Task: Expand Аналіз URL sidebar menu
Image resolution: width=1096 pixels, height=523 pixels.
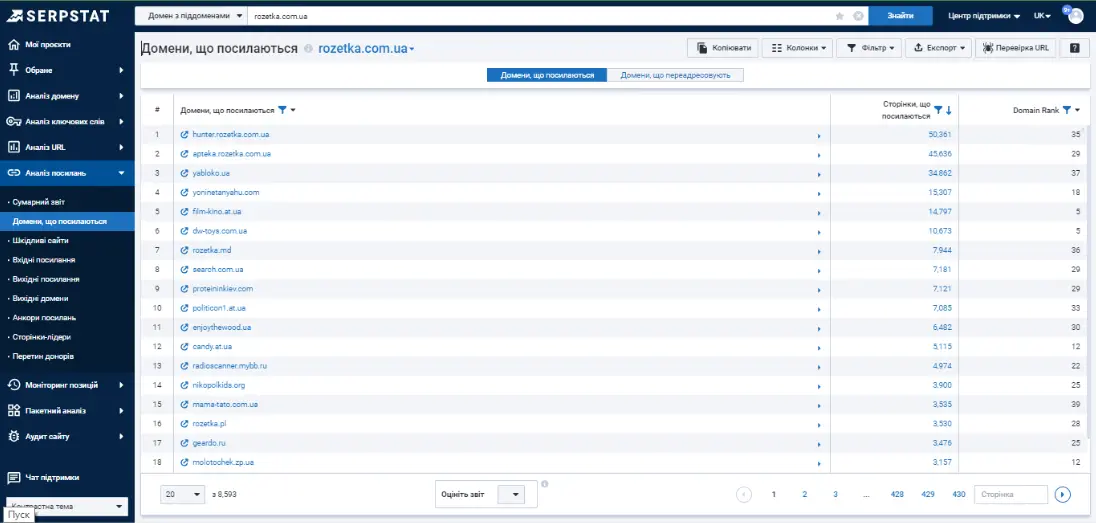Action: click(x=67, y=148)
